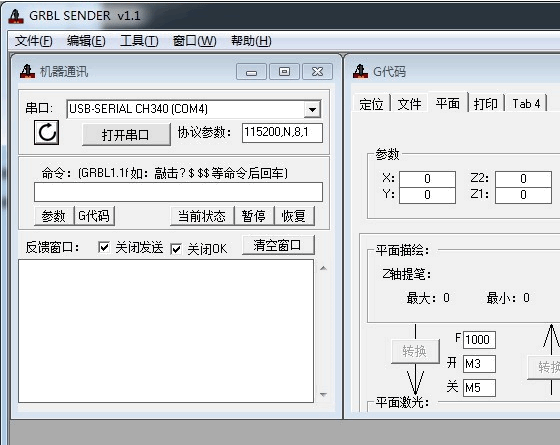This screenshot has width=560, height=445.
Task: Click the 最小: 0 text
Action: [x=508, y=298]
